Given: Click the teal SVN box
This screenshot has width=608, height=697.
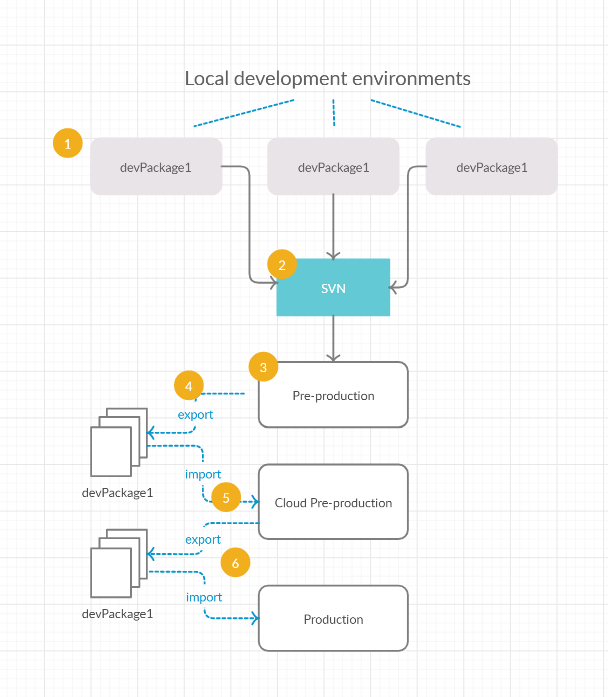Looking at the screenshot, I should (x=333, y=287).
